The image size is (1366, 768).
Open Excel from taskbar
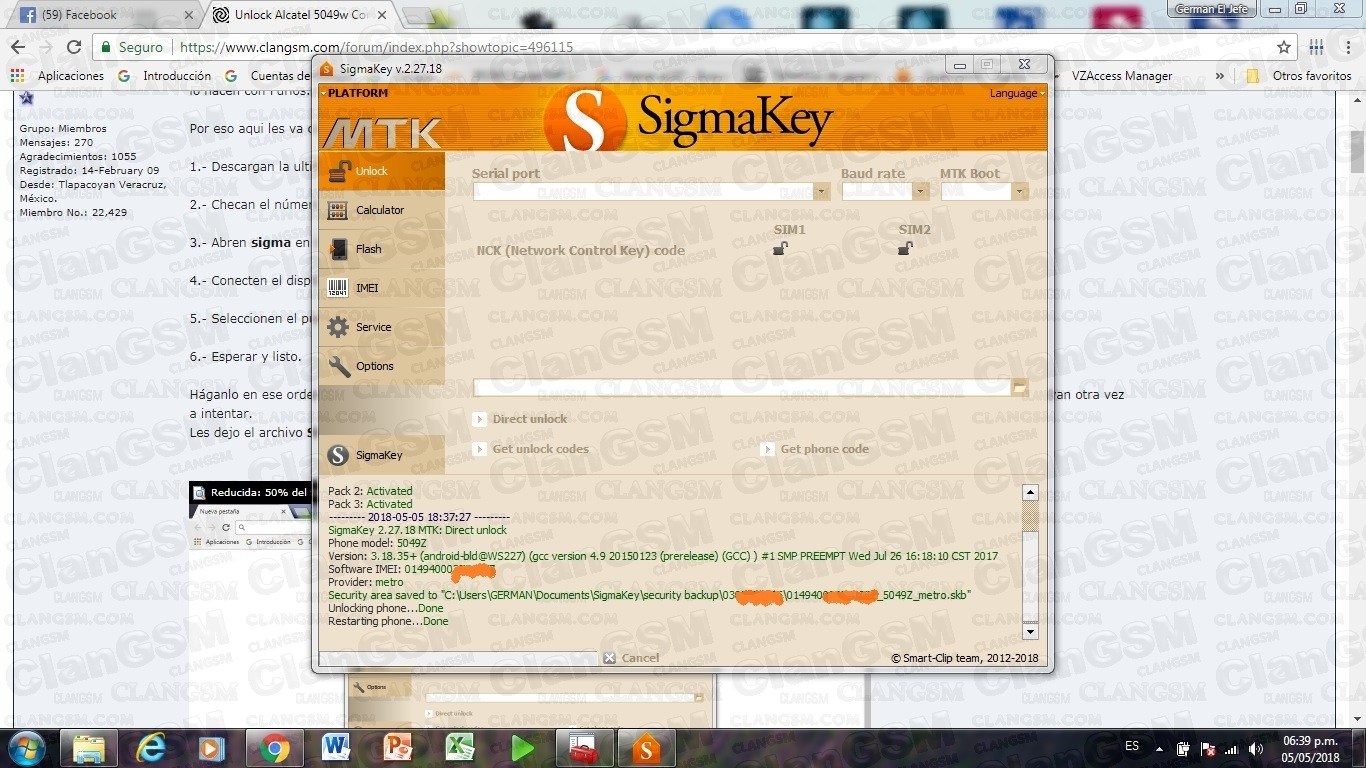click(460, 748)
